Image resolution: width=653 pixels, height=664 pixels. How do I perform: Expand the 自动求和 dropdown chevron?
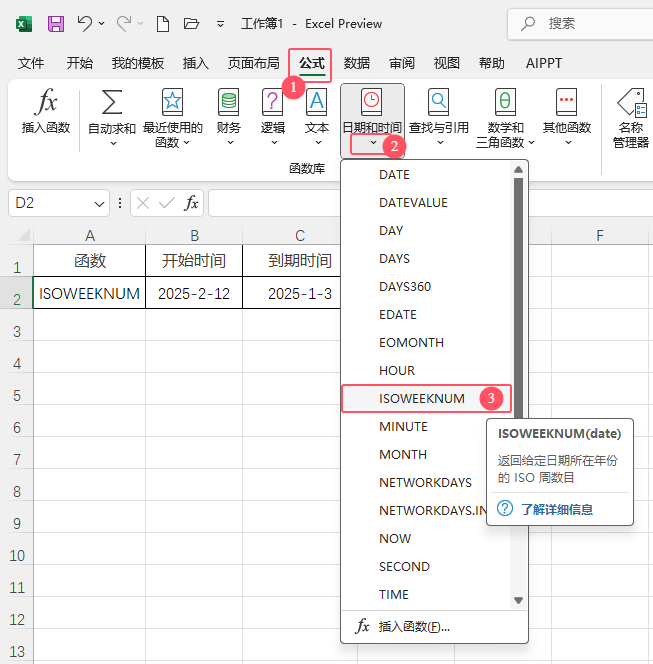pyautogui.click(x=113, y=143)
